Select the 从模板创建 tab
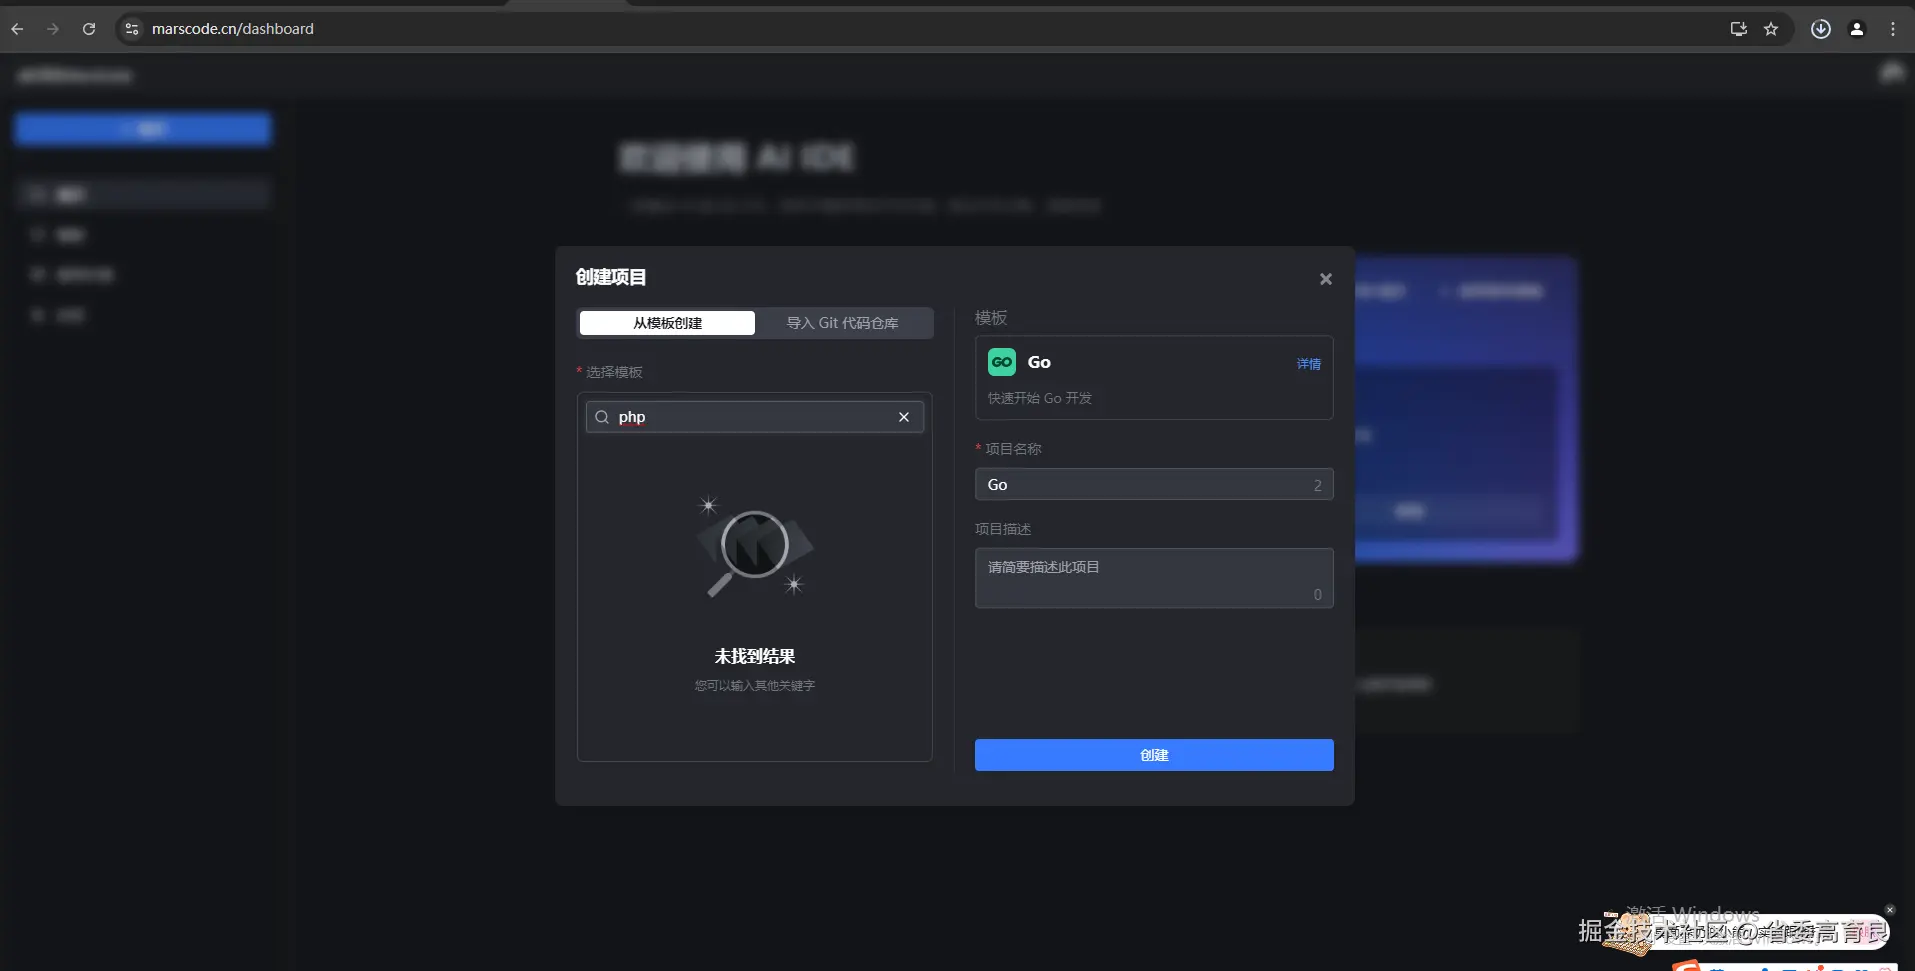The image size is (1915, 971). [x=666, y=322]
